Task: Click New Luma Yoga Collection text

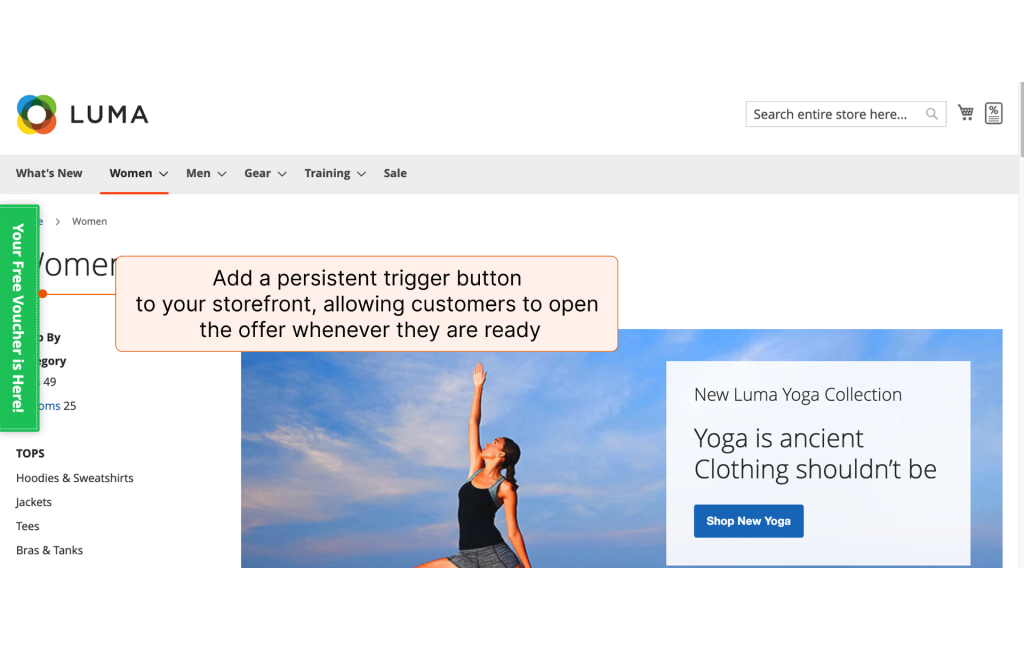Action: pos(797,395)
